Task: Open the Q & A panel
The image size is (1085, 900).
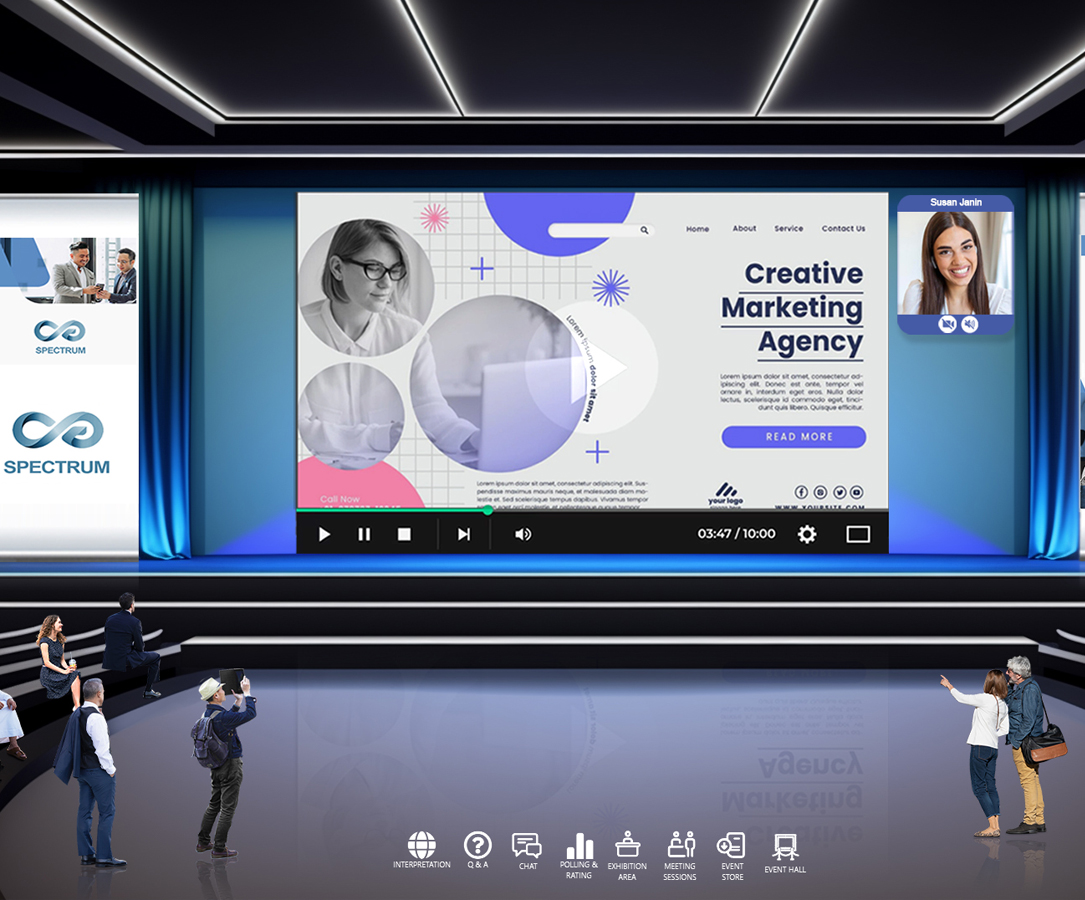Action: click(477, 846)
